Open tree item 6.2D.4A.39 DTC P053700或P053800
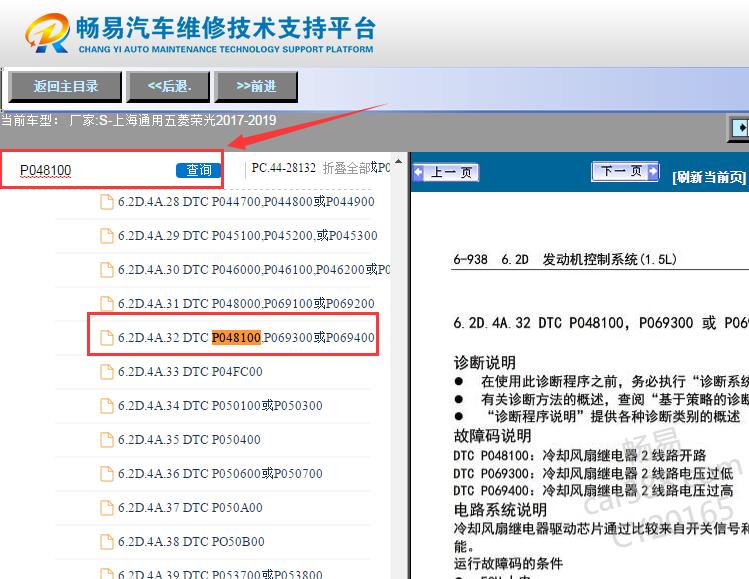The height and width of the screenshot is (579, 749). 220,573
